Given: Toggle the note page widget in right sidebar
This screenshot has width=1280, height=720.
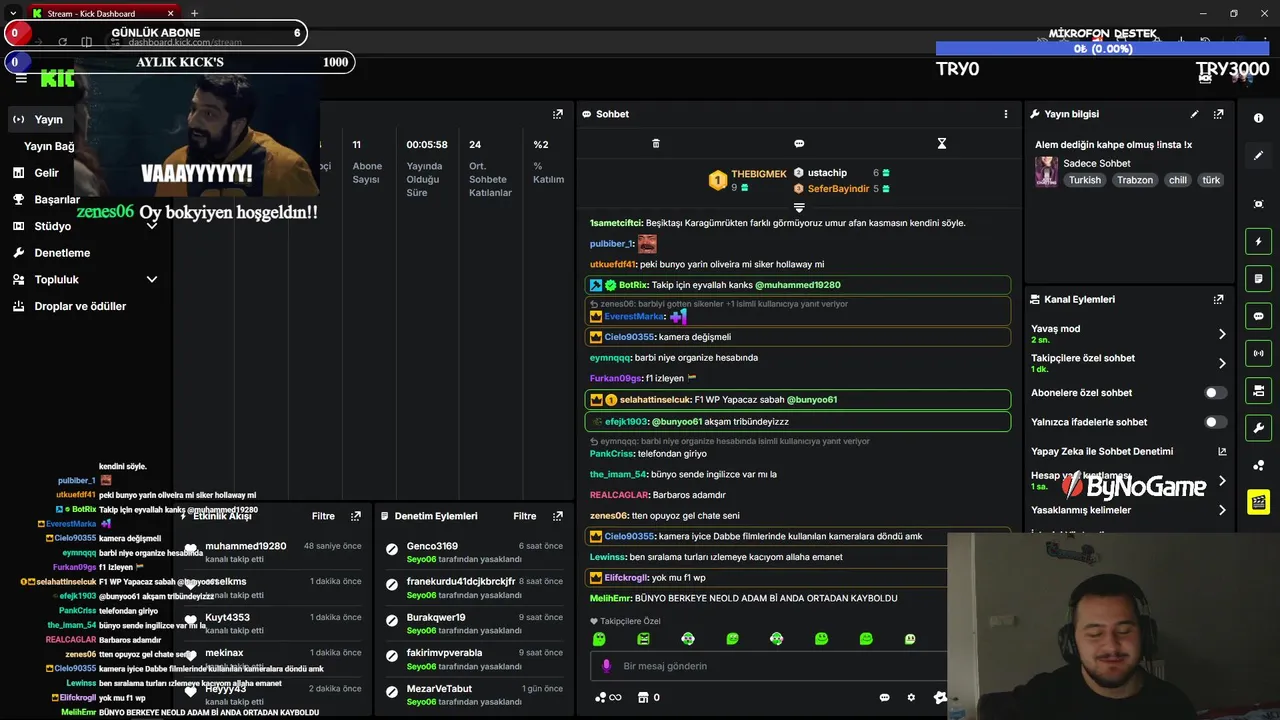Looking at the screenshot, I should [x=1258, y=278].
